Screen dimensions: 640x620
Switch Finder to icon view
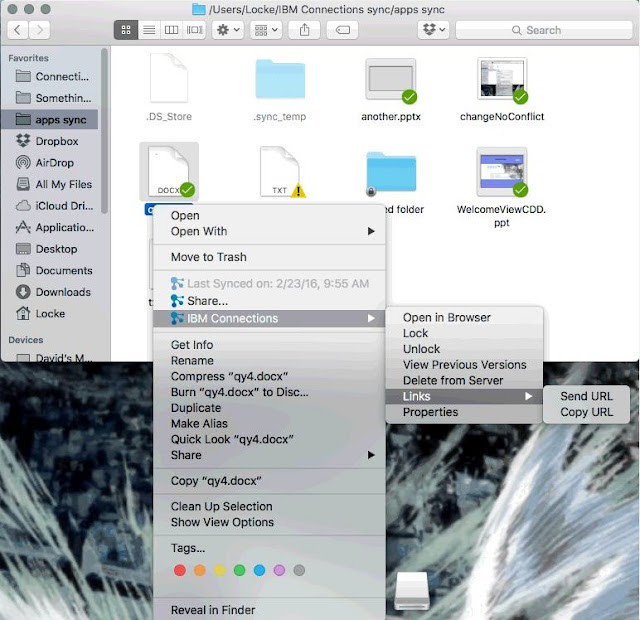(126, 30)
